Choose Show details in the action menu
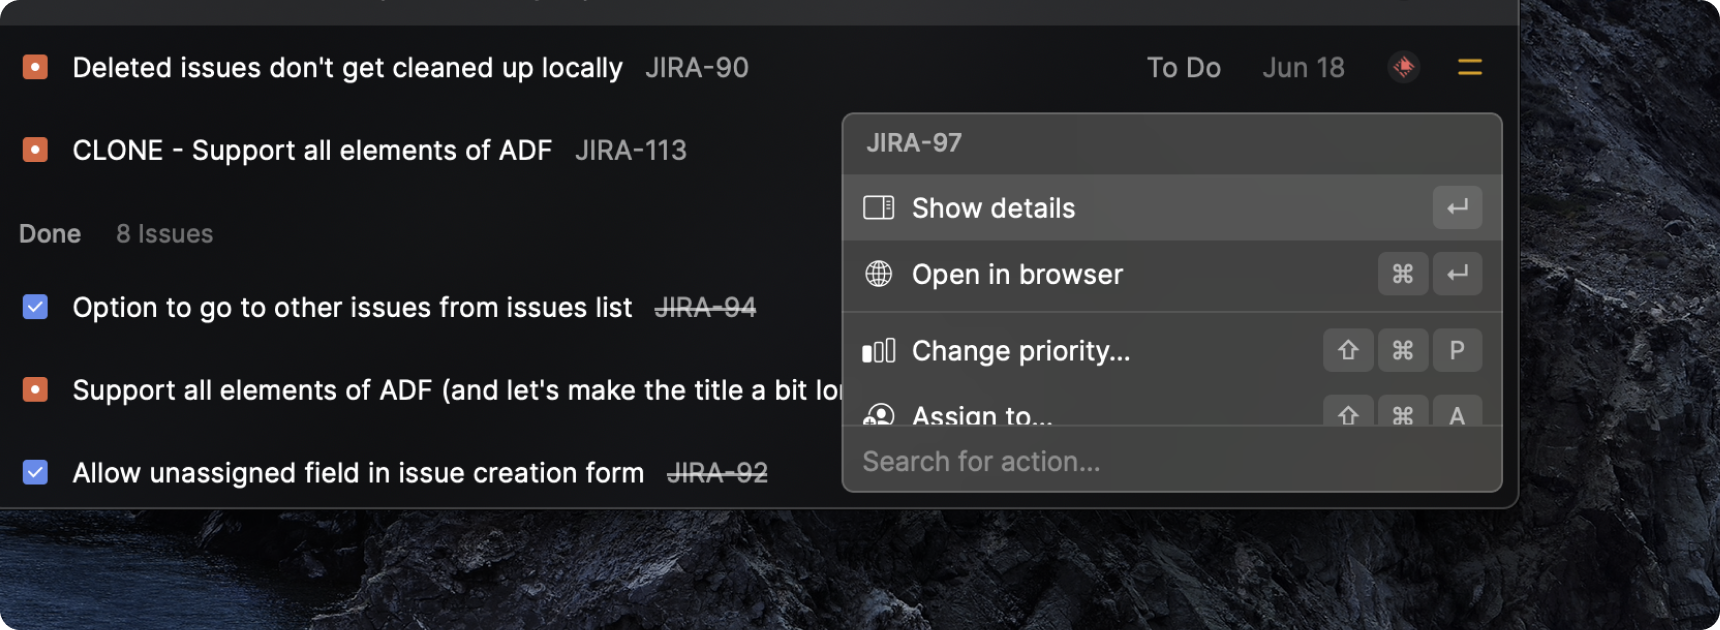Image resolution: width=1720 pixels, height=630 pixels. (x=1172, y=208)
